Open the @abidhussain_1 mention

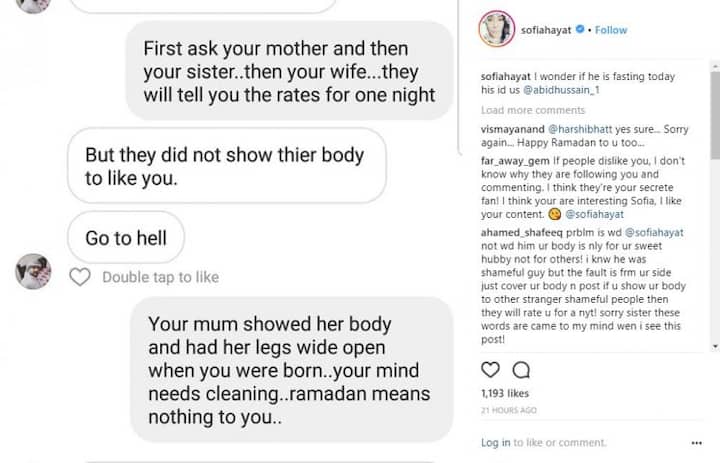(x=561, y=90)
